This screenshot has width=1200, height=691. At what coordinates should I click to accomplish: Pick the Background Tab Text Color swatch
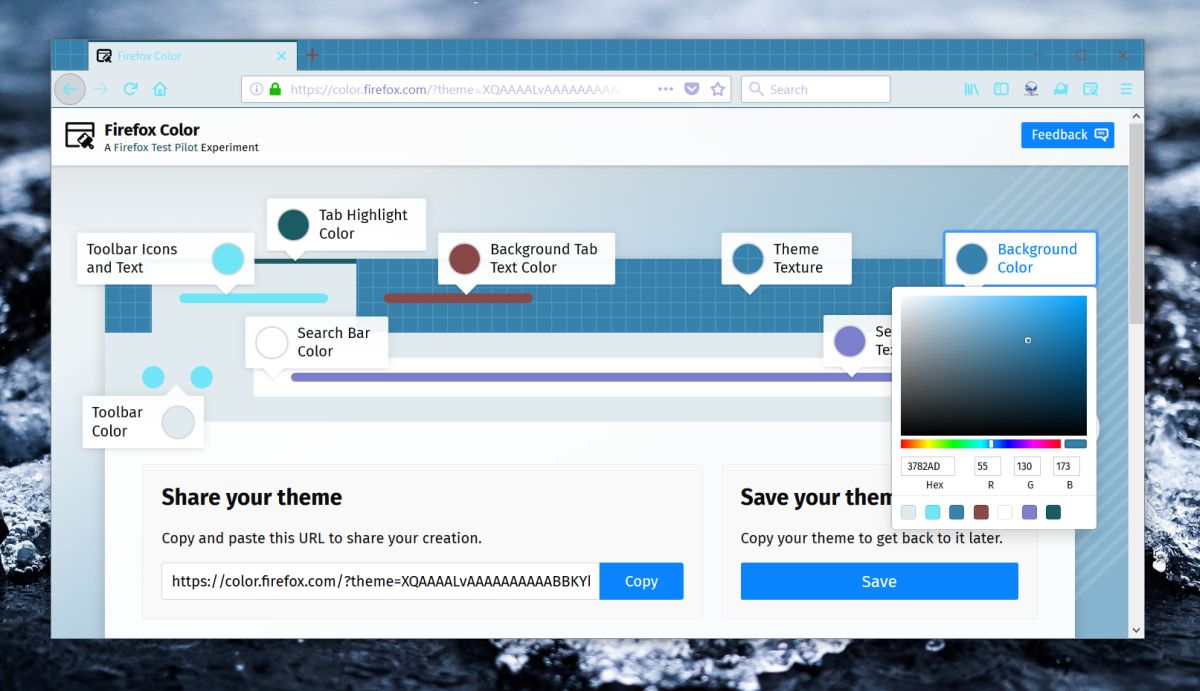tap(464, 259)
